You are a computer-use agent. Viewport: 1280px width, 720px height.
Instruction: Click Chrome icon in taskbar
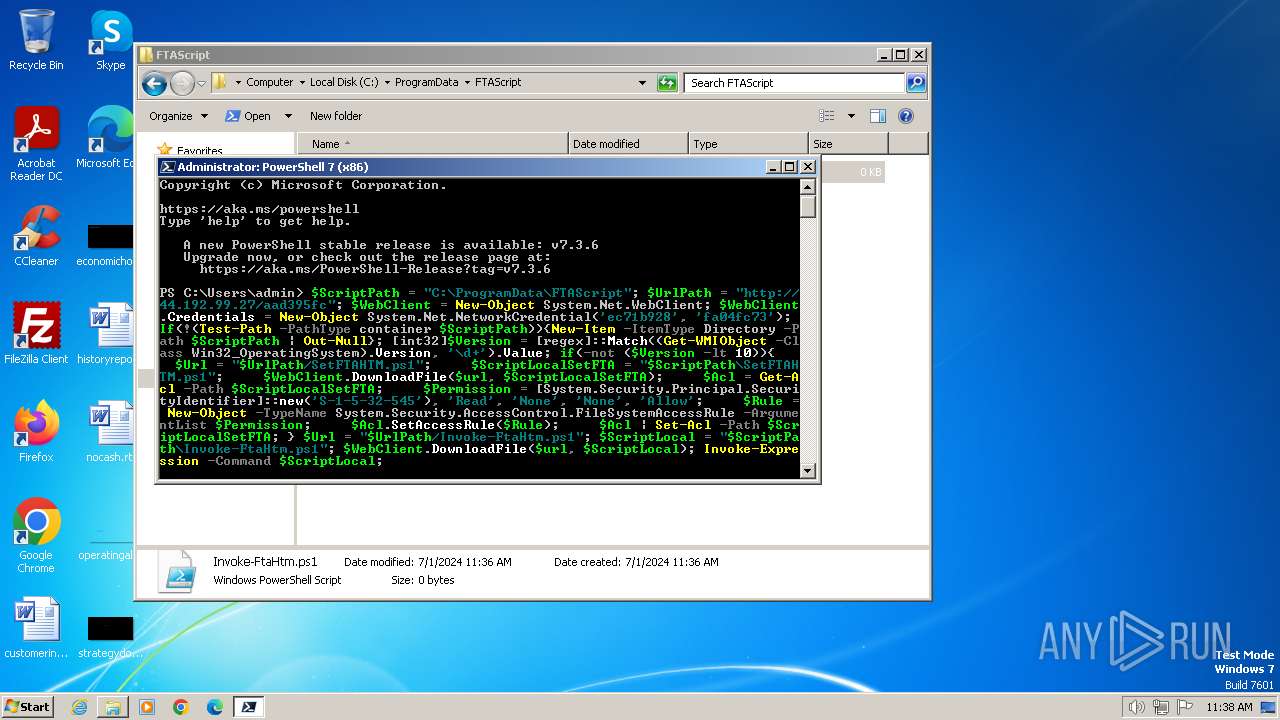[181, 707]
